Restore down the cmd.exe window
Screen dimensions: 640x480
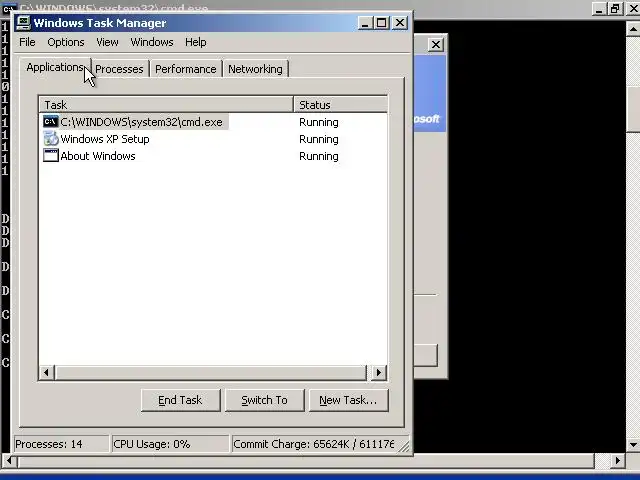(615, 9)
